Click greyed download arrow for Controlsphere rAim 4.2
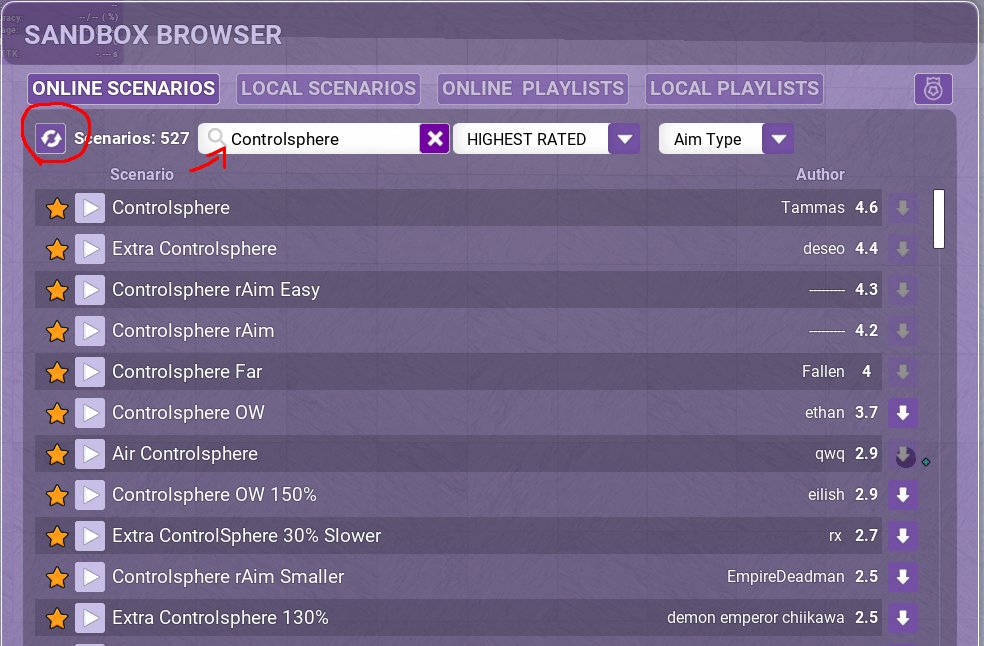This screenshot has width=984, height=646. 903,331
